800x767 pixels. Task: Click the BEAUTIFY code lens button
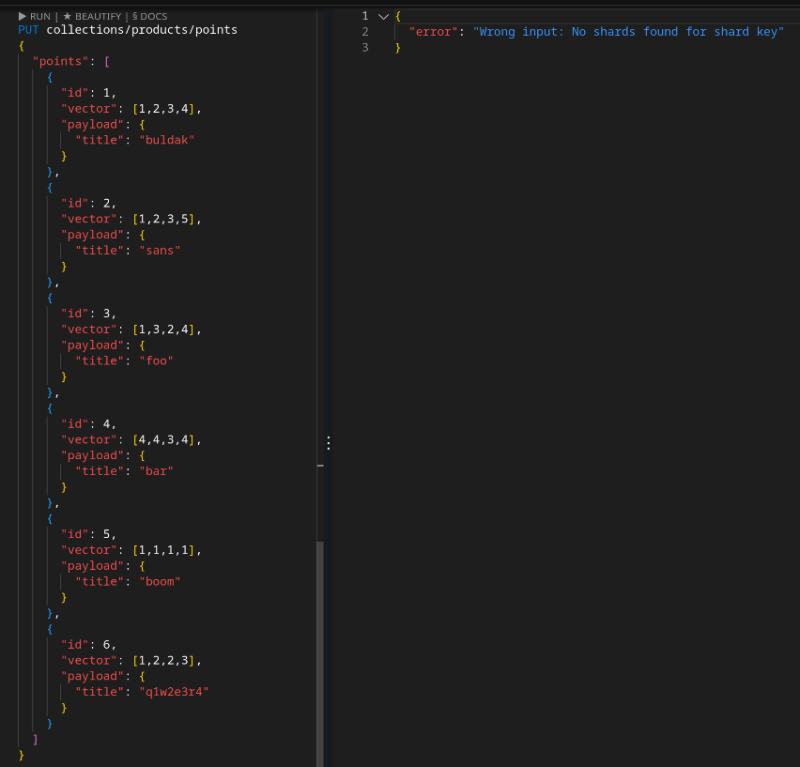click(94, 16)
